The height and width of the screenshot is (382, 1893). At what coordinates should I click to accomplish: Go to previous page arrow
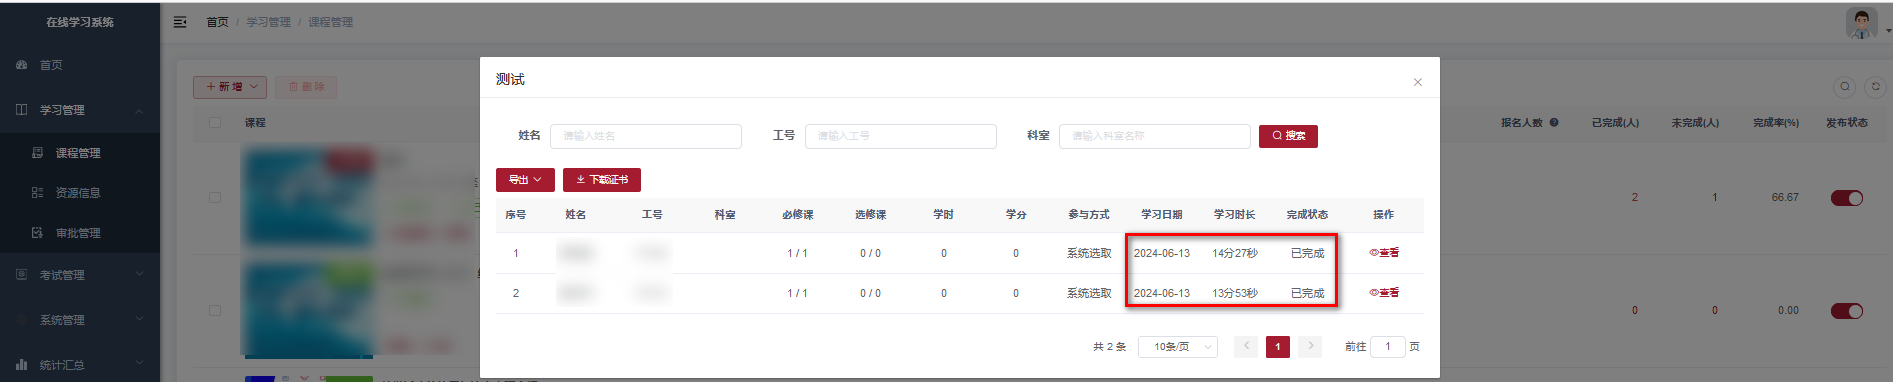coord(1246,346)
